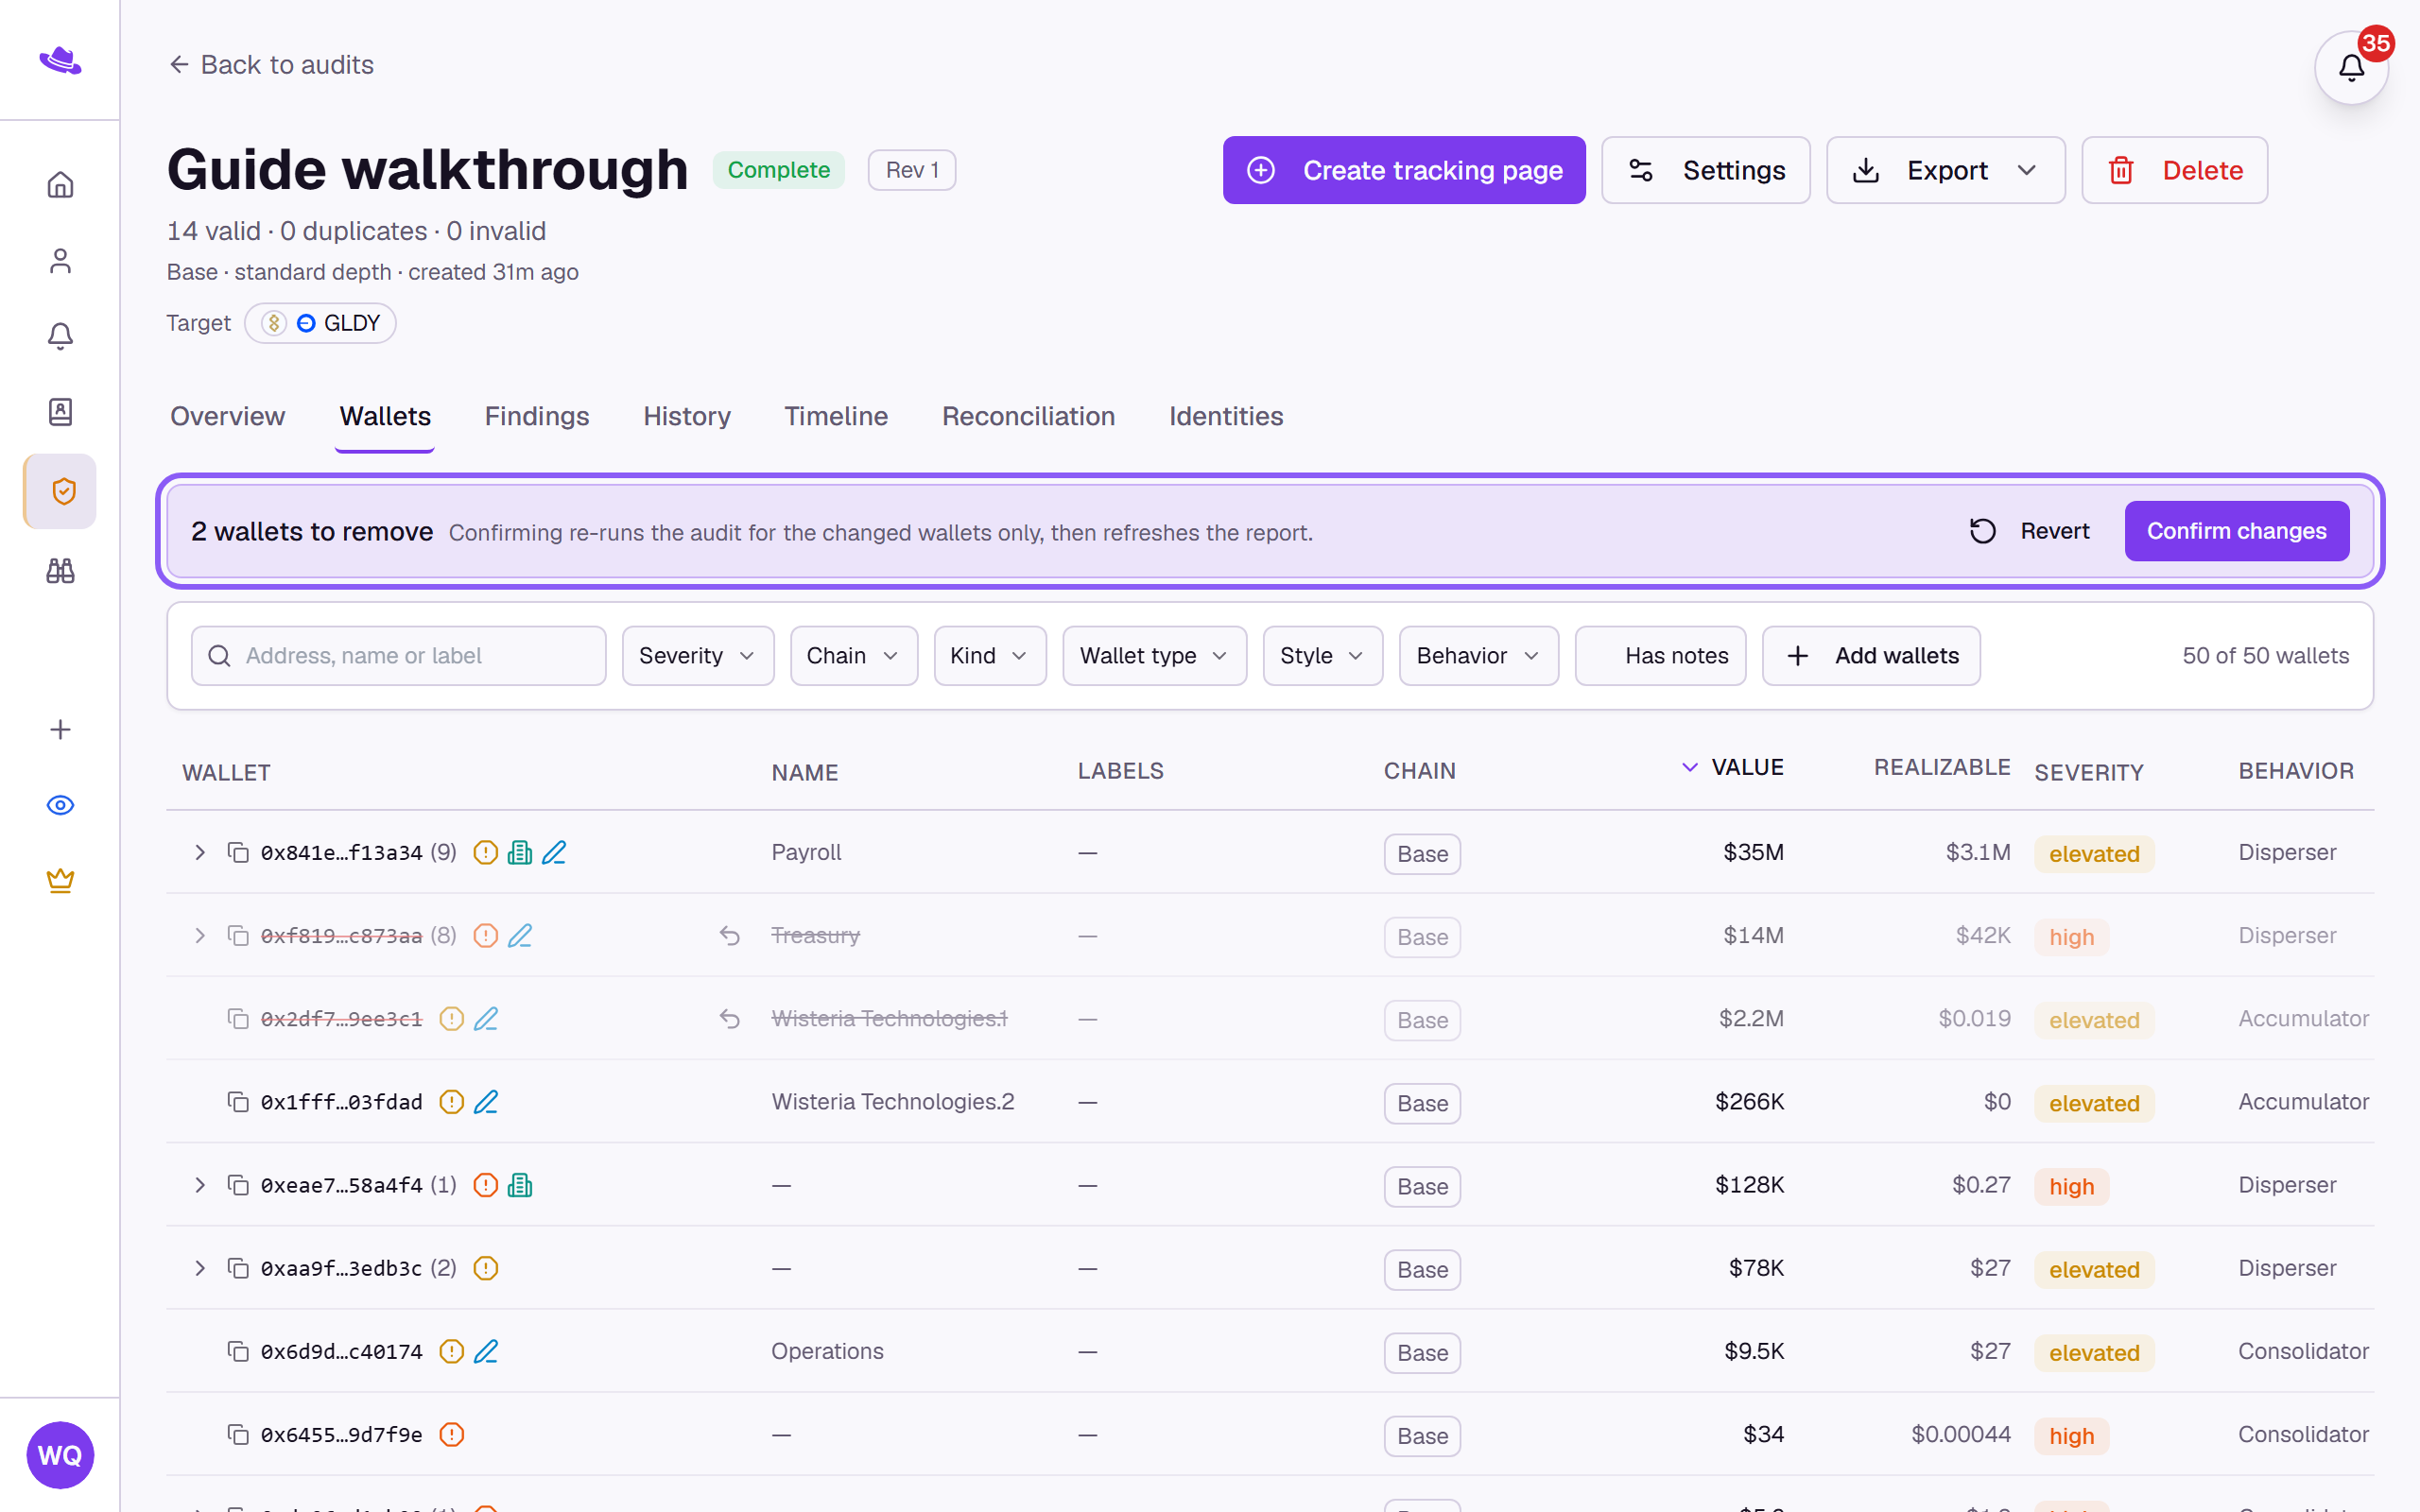The image size is (2420, 1512).
Task: Open the shield audits sidebar icon
Action: click(x=61, y=491)
